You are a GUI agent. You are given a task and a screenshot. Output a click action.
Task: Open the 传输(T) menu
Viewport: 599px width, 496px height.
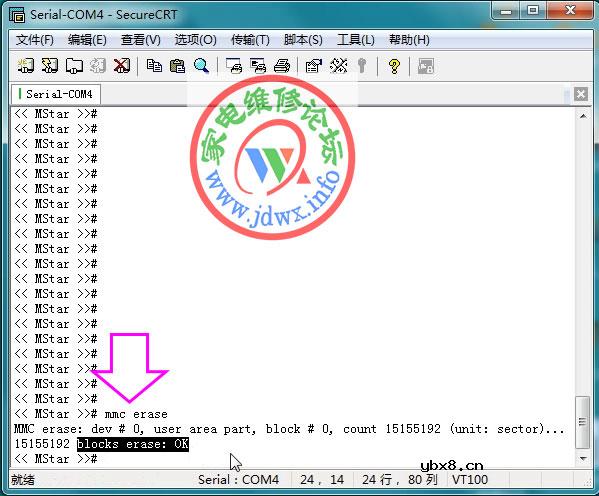(x=250, y=40)
